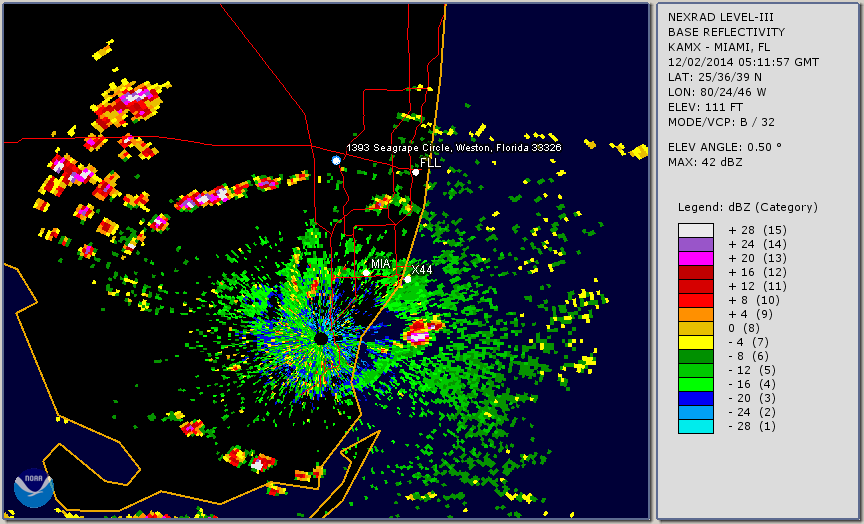Click the 'MODE/VCP: B / 32' text
Image resolution: width=864 pixels, height=524 pixels.
click(721, 122)
